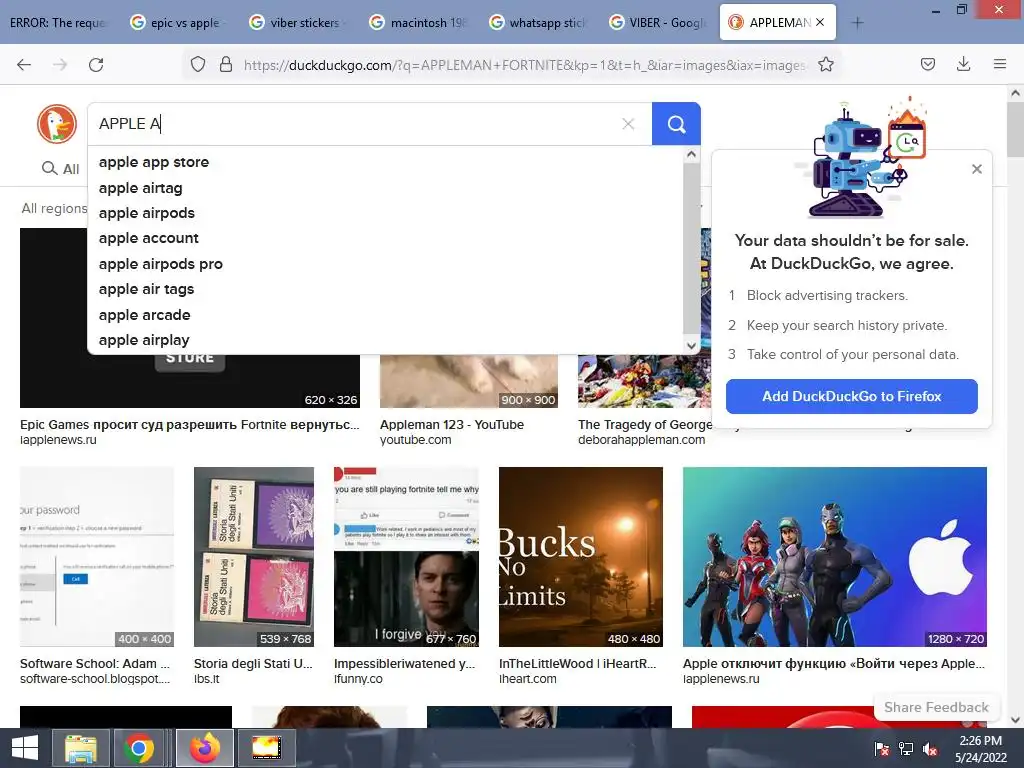Image resolution: width=1024 pixels, height=768 pixels.
Task: Open a new browser tab
Action: click(x=857, y=23)
